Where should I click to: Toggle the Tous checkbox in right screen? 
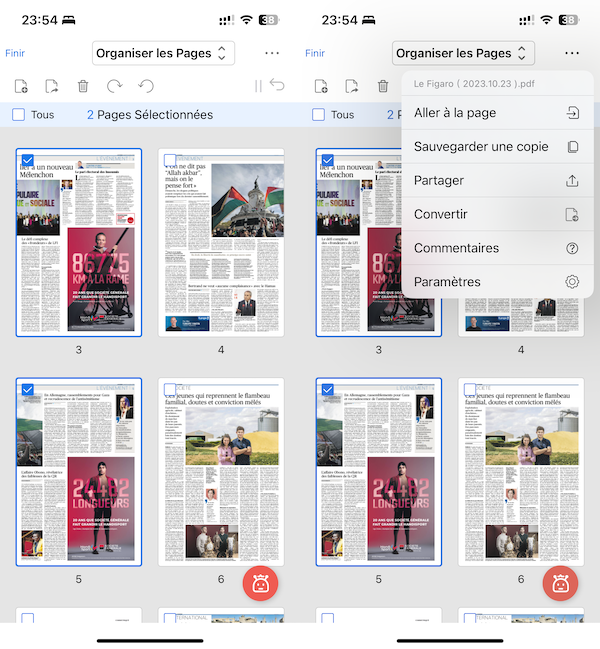pos(319,115)
